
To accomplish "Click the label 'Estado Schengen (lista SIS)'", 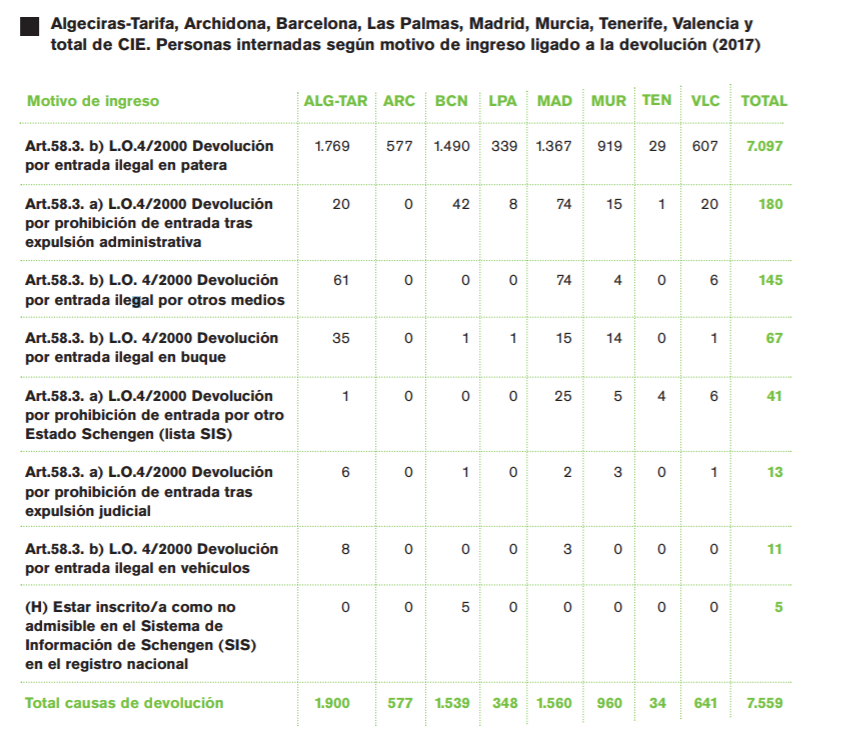I will coord(129,434).
